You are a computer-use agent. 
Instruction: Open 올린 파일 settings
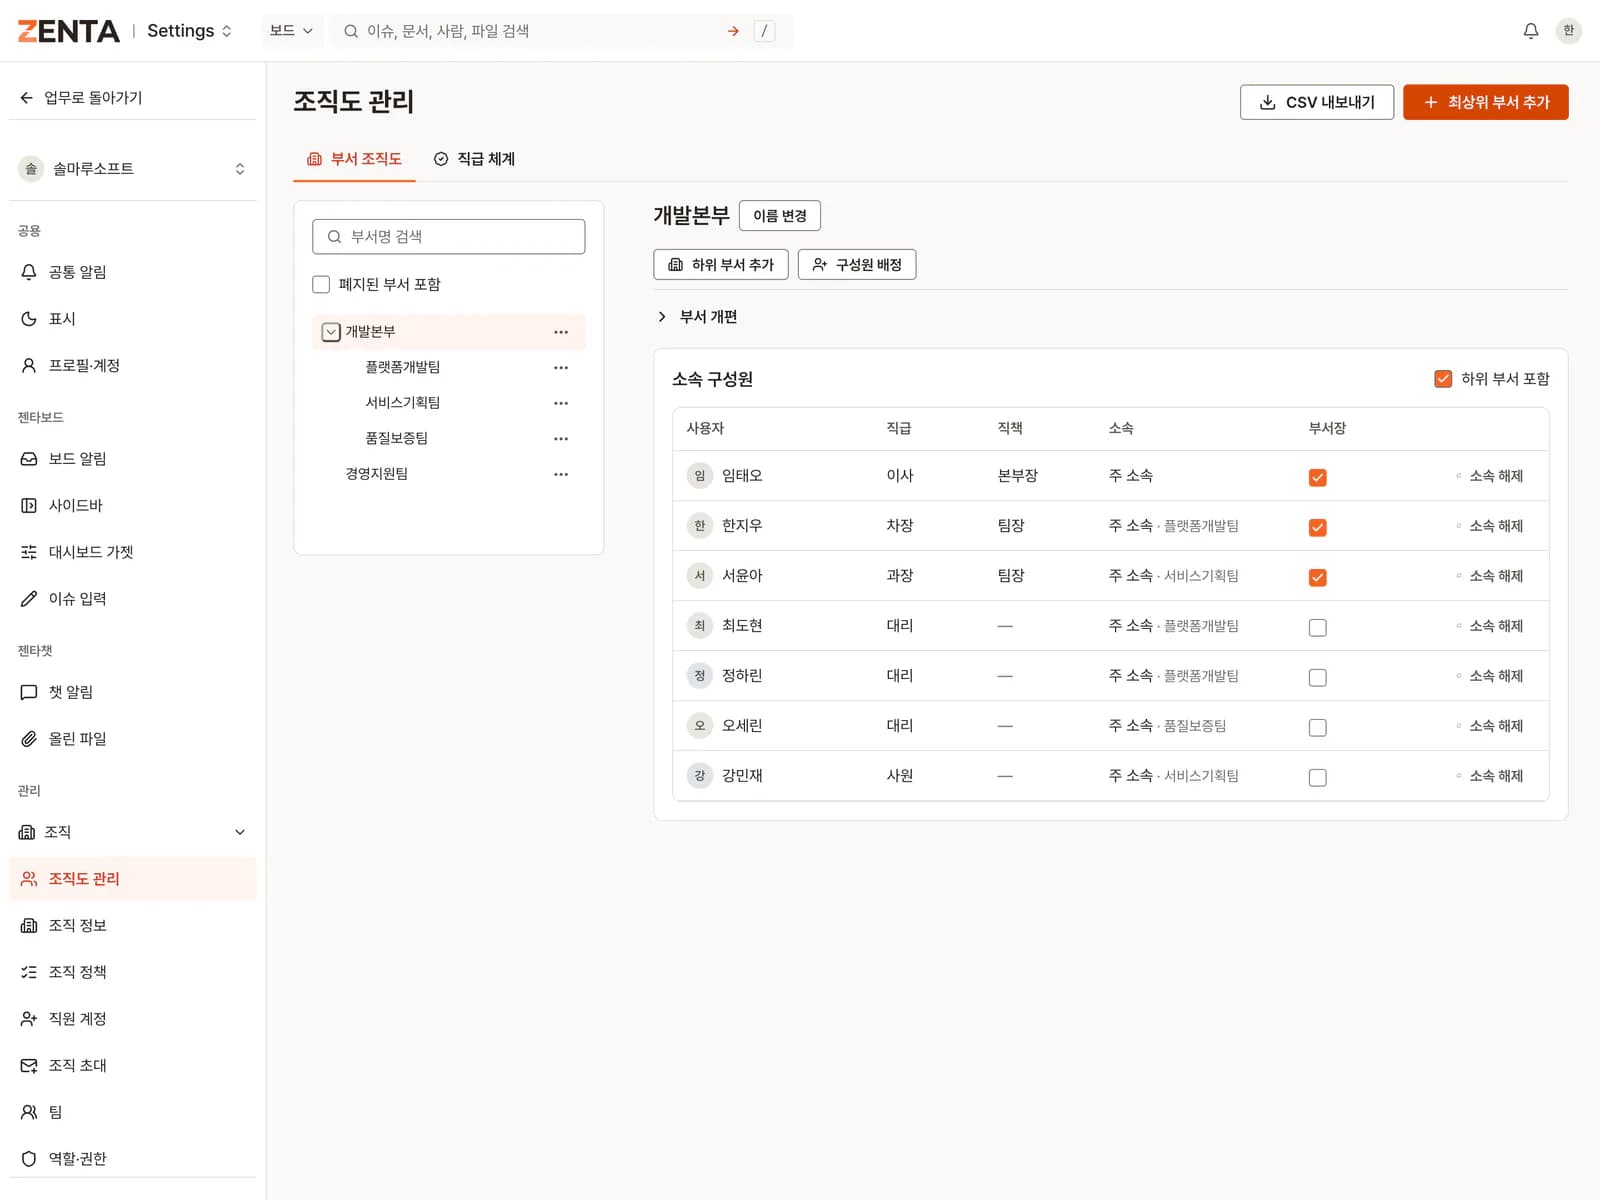132,739
